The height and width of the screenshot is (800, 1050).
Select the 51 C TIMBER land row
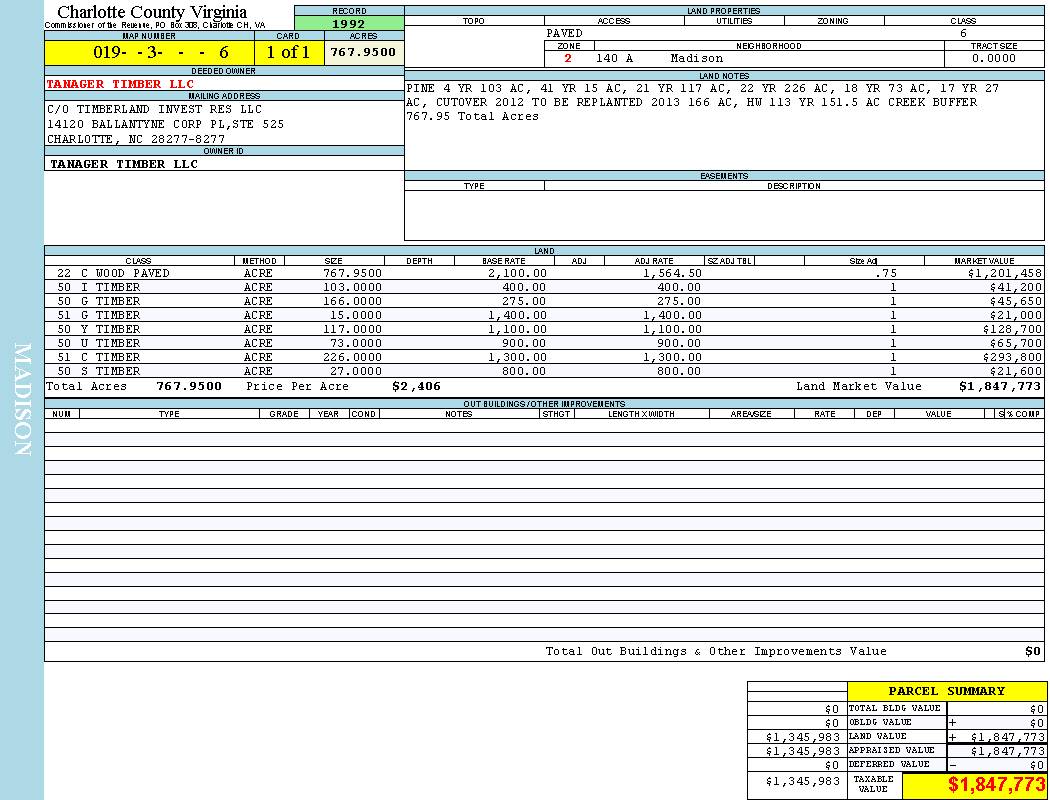(x=98, y=357)
